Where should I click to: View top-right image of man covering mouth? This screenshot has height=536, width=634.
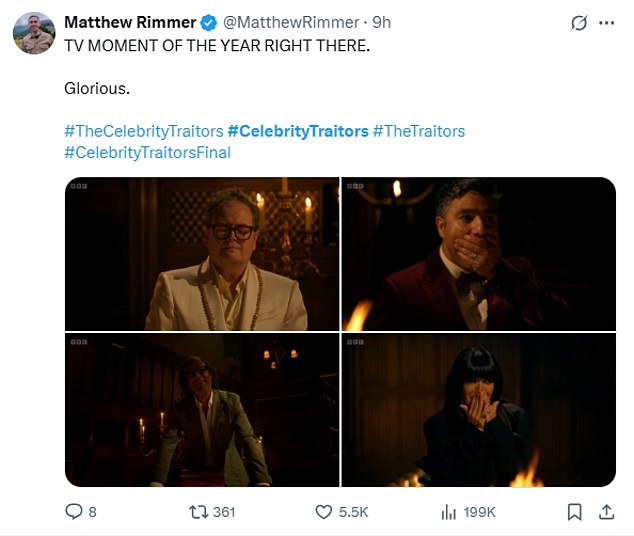point(479,253)
